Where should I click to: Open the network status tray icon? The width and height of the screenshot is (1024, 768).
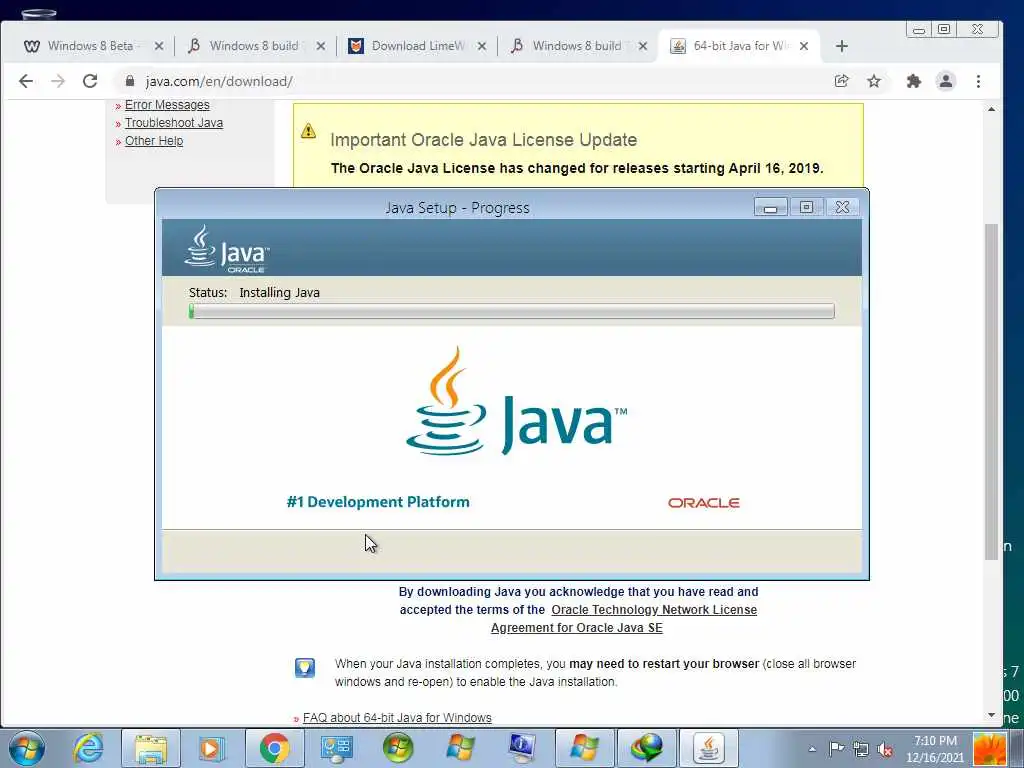tap(861, 749)
